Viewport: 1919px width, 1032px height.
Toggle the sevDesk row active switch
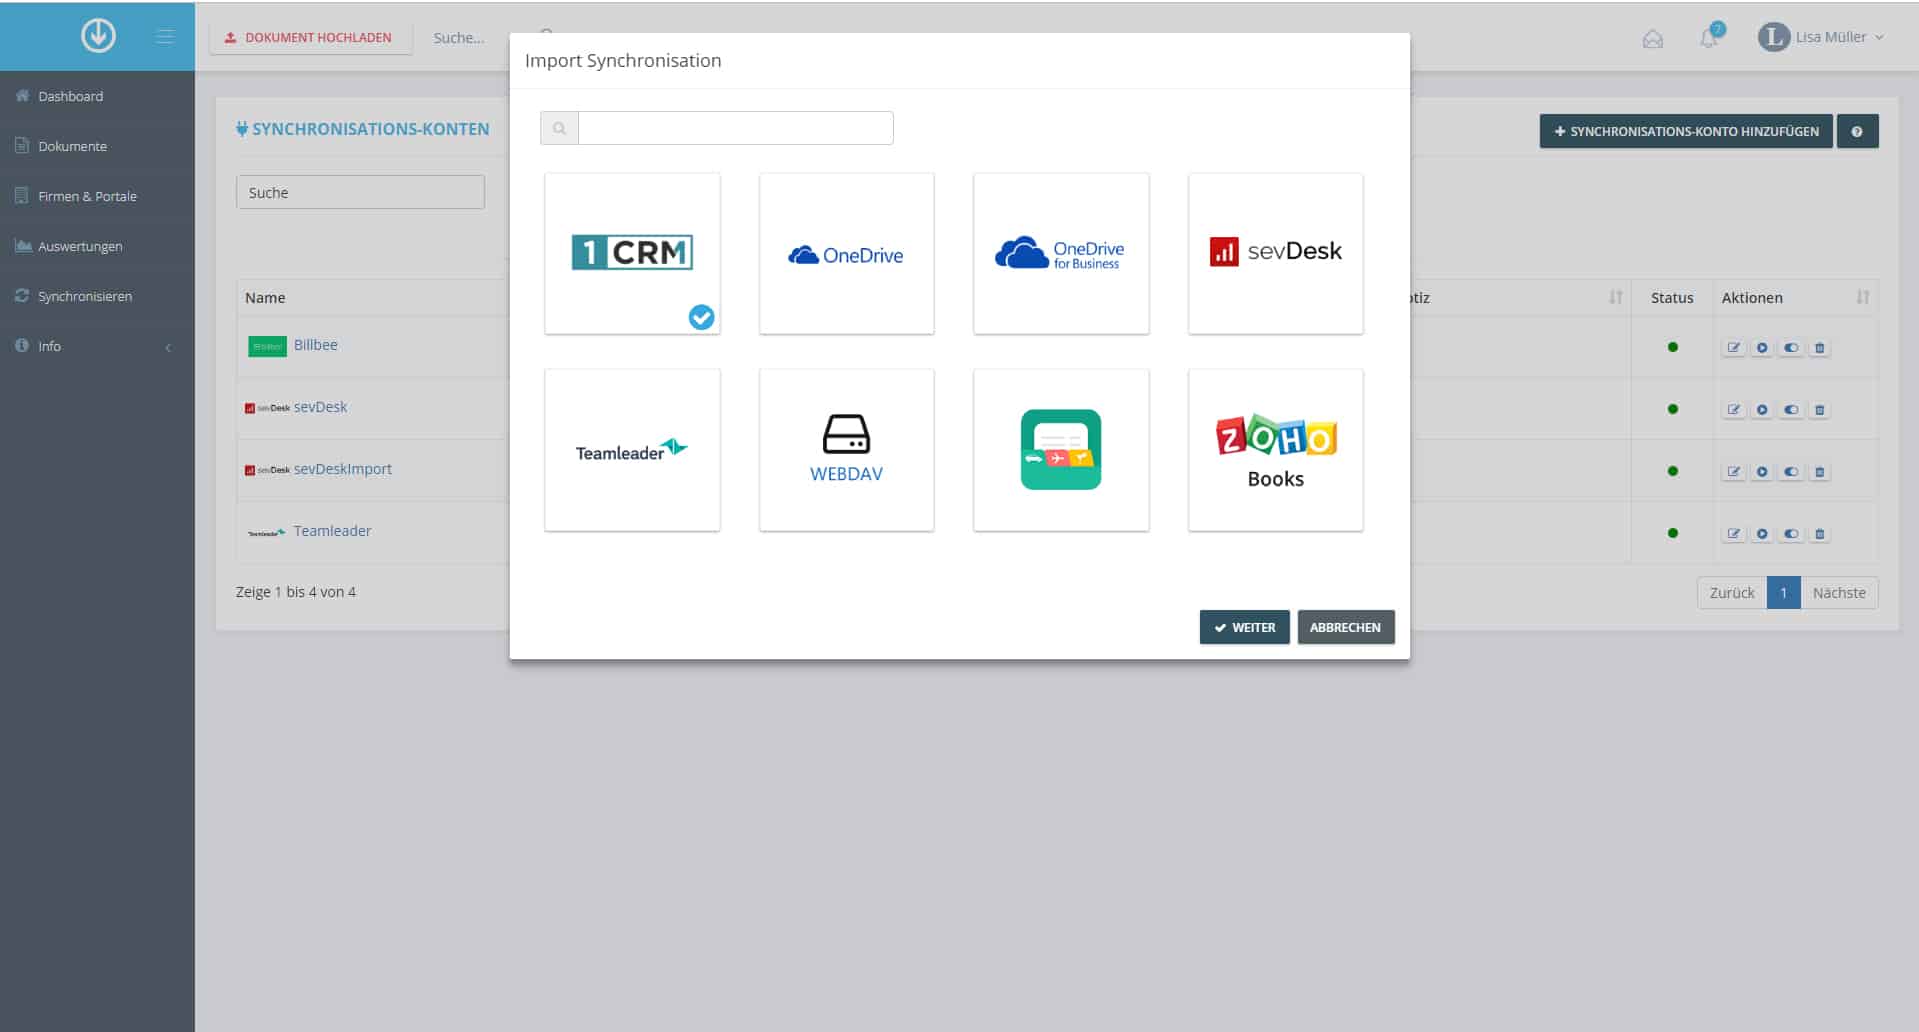click(x=1791, y=410)
